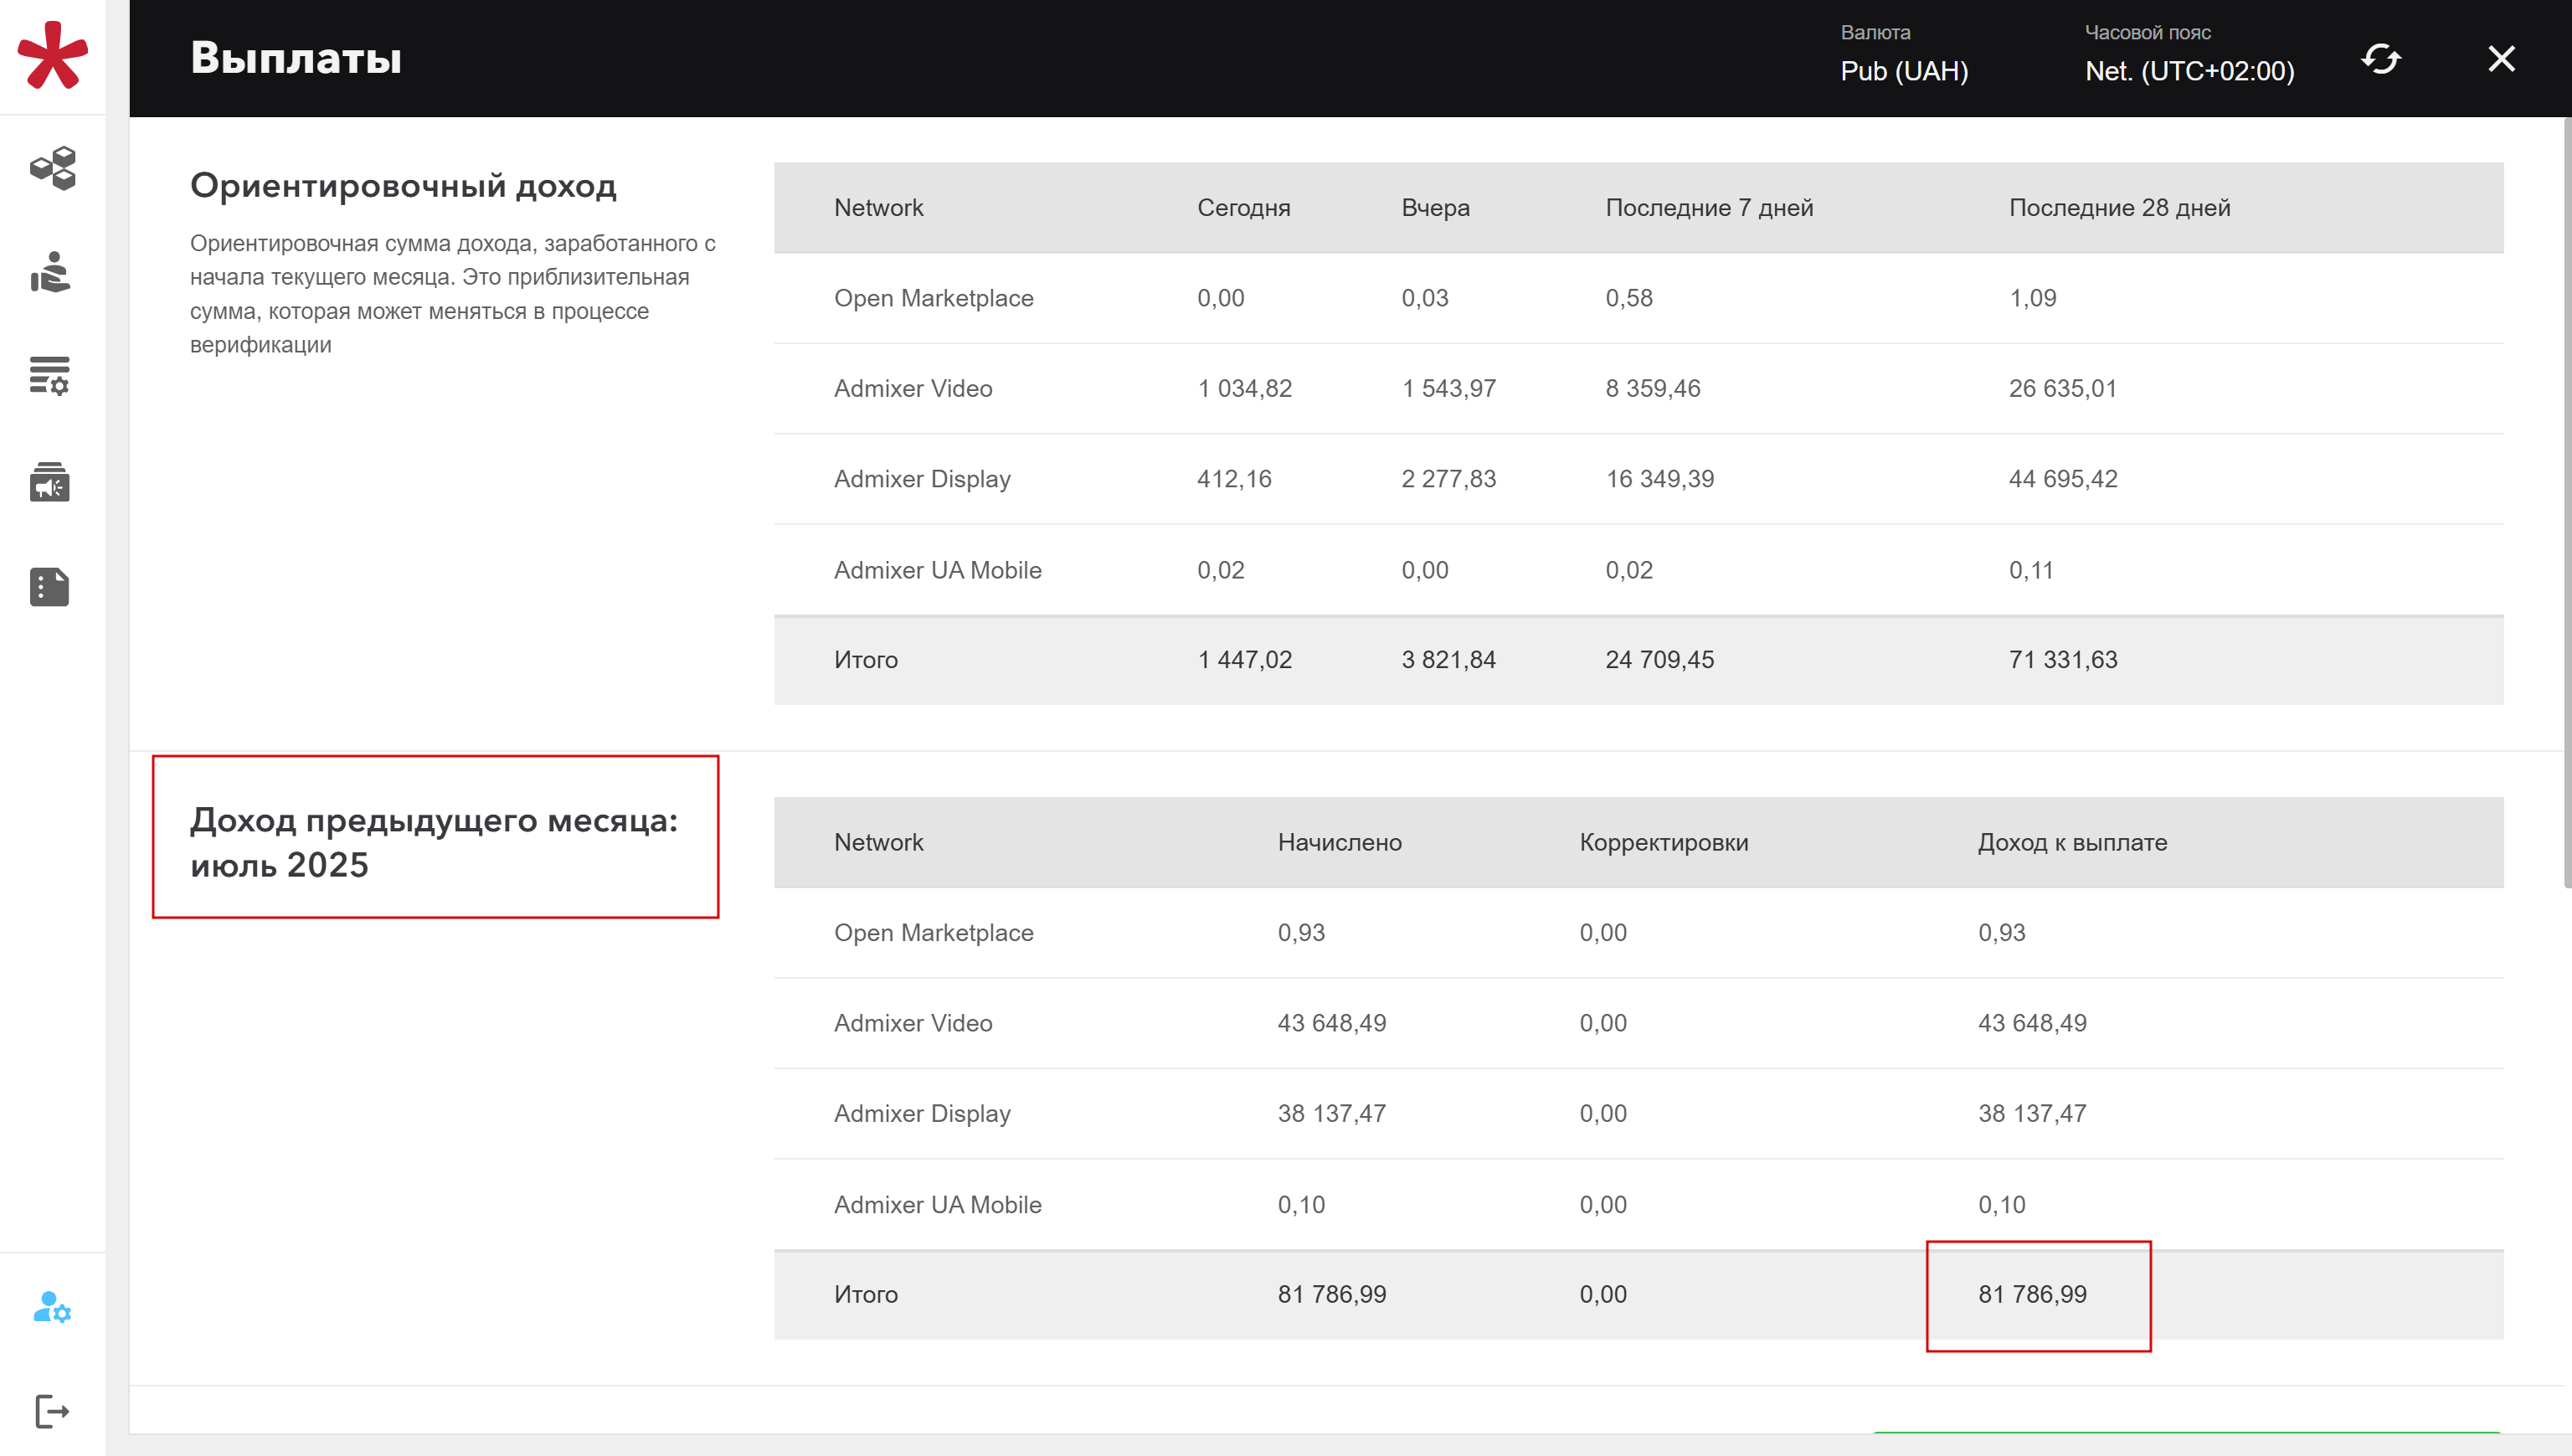Image resolution: width=2572 pixels, height=1456 pixels.
Task: Click the Admixer red asterisk logo
Action: pos(53,56)
